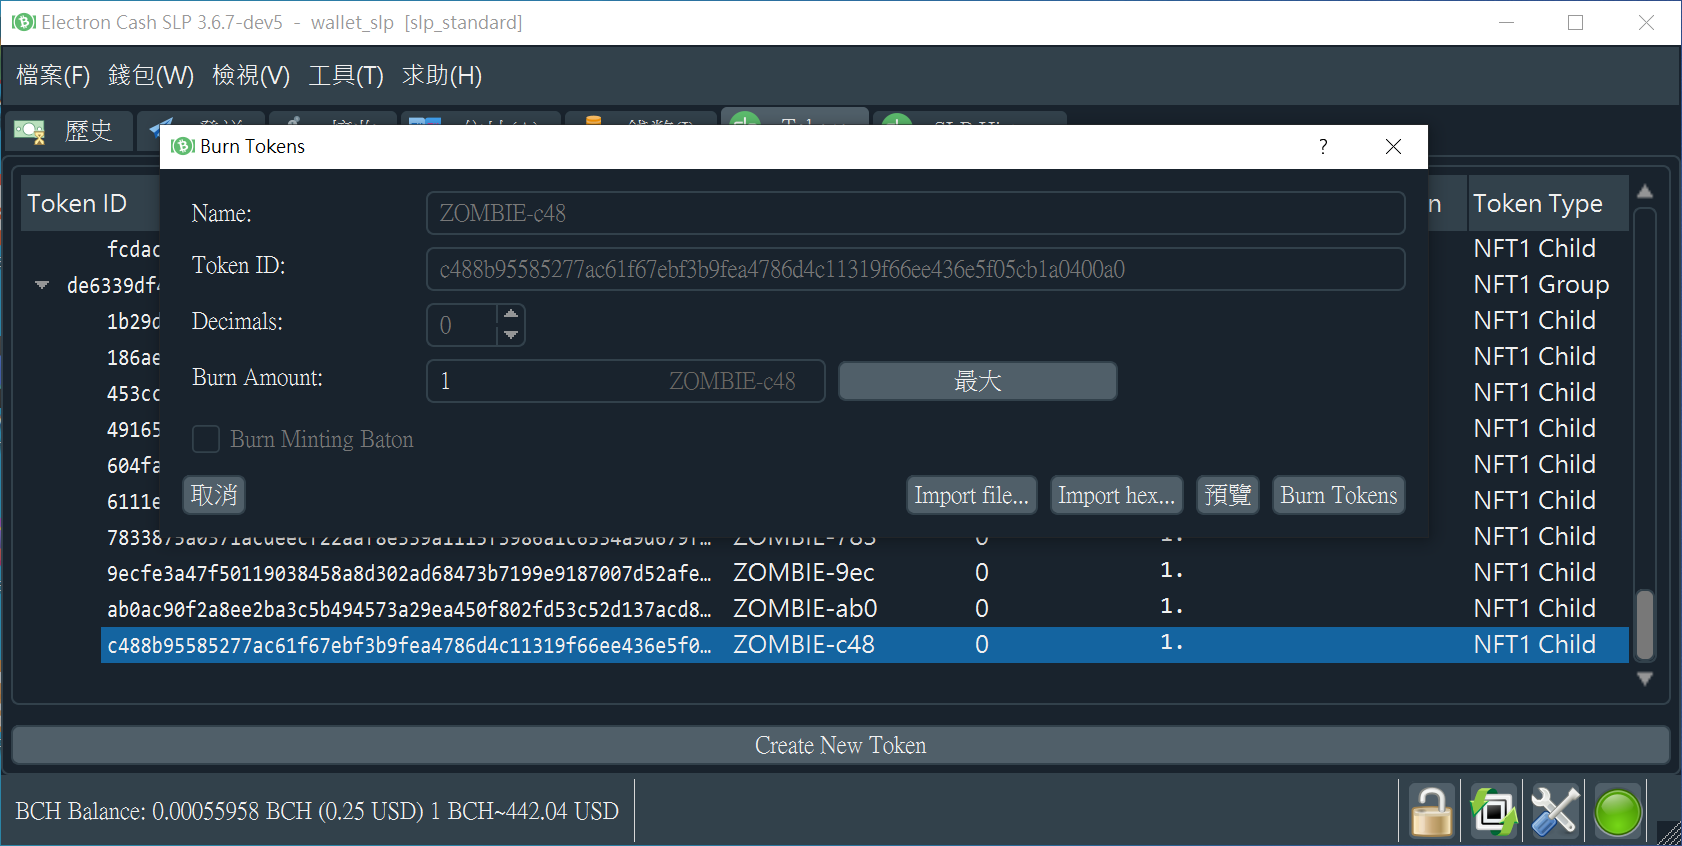Open the 錢包(W) menu
The width and height of the screenshot is (1682, 846).
pyautogui.click(x=151, y=75)
